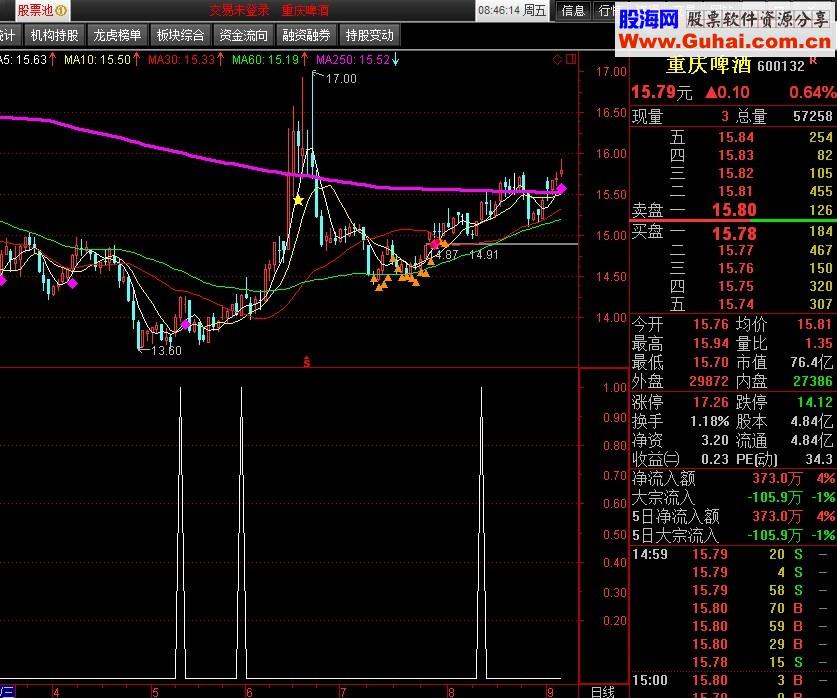Click the MA60: 15.19 indicator label
837x698 pixels.
(265, 60)
